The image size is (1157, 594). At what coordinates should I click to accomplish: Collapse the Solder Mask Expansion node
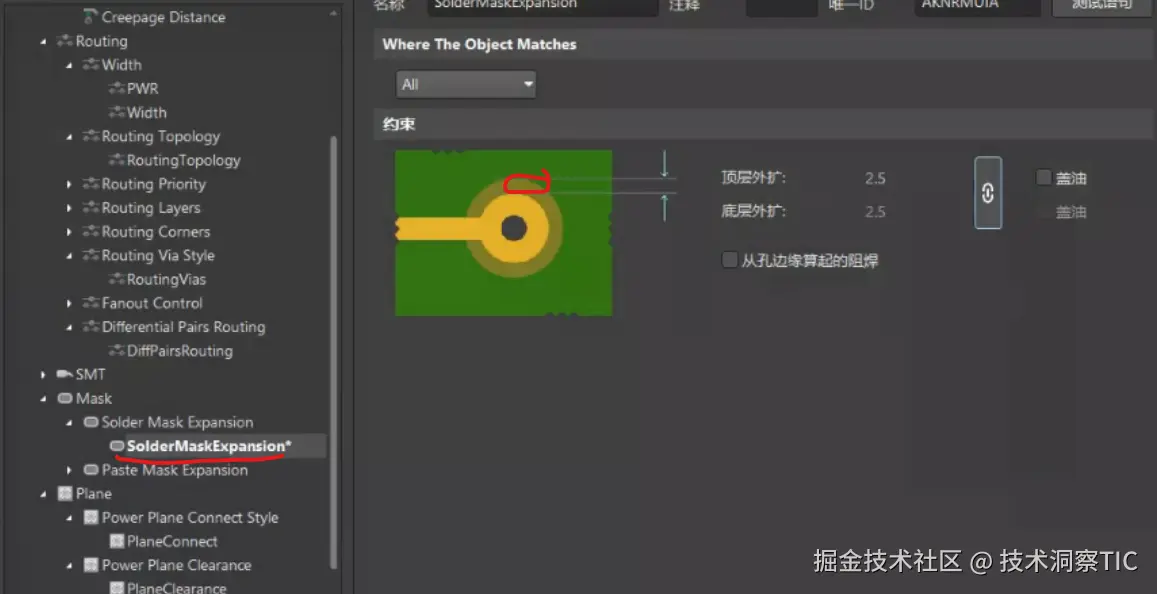(69, 423)
